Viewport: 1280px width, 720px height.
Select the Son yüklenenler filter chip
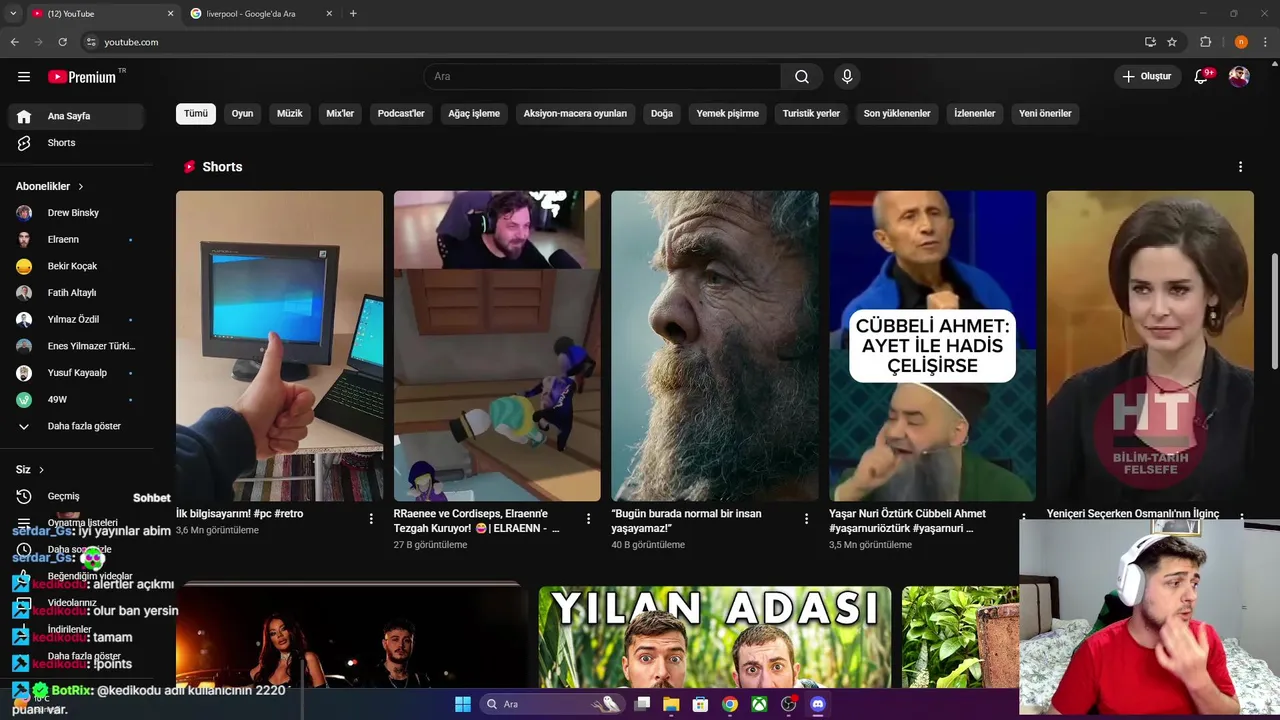pos(897,114)
